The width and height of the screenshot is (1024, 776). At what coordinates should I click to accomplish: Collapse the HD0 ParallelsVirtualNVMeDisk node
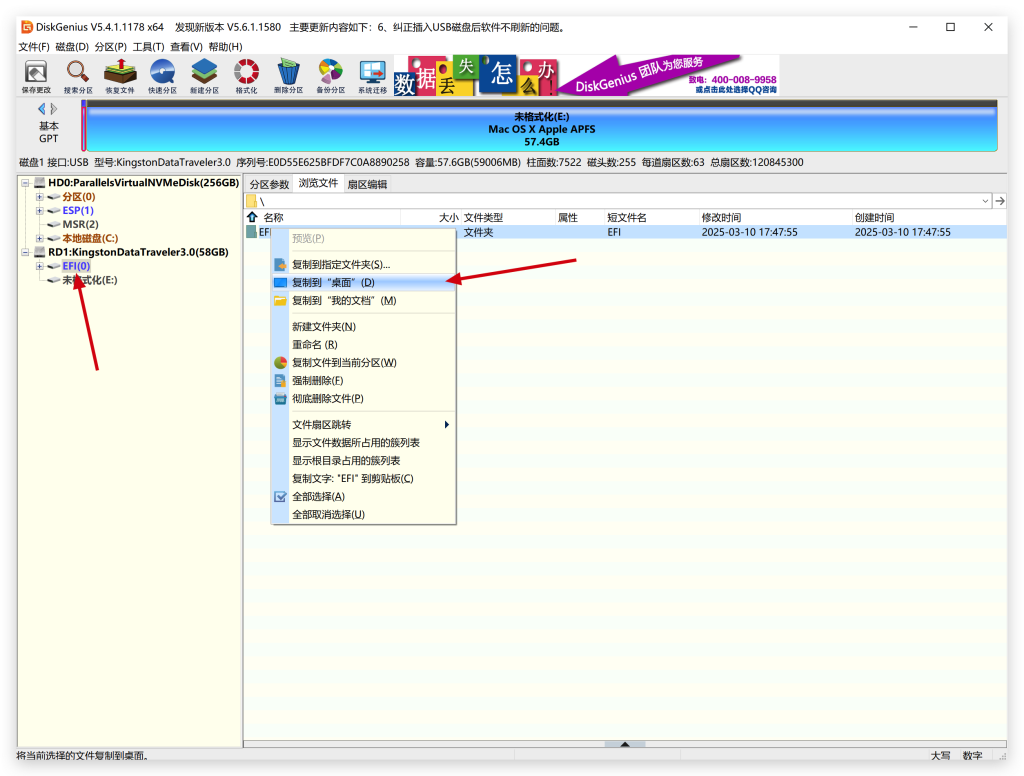pos(25,183)
